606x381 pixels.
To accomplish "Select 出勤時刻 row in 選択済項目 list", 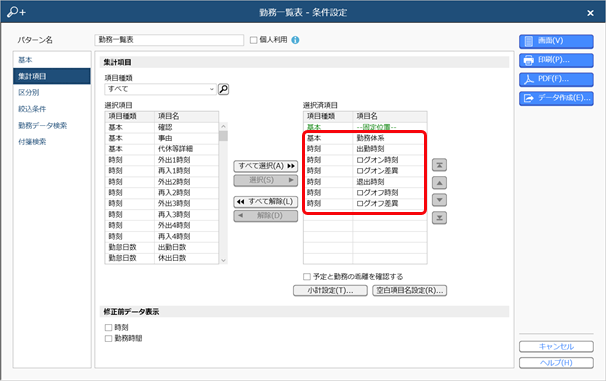I will point(365,149).
